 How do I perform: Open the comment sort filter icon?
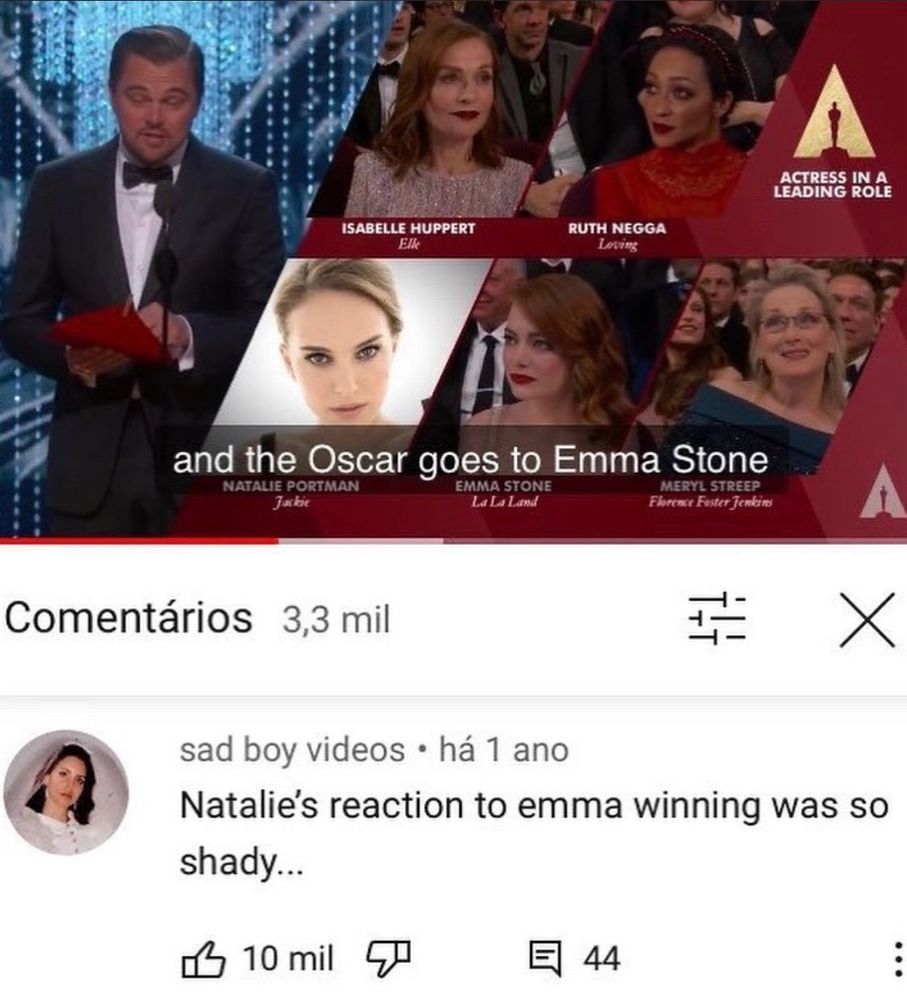pyautogui.click(x=717, y=619)
